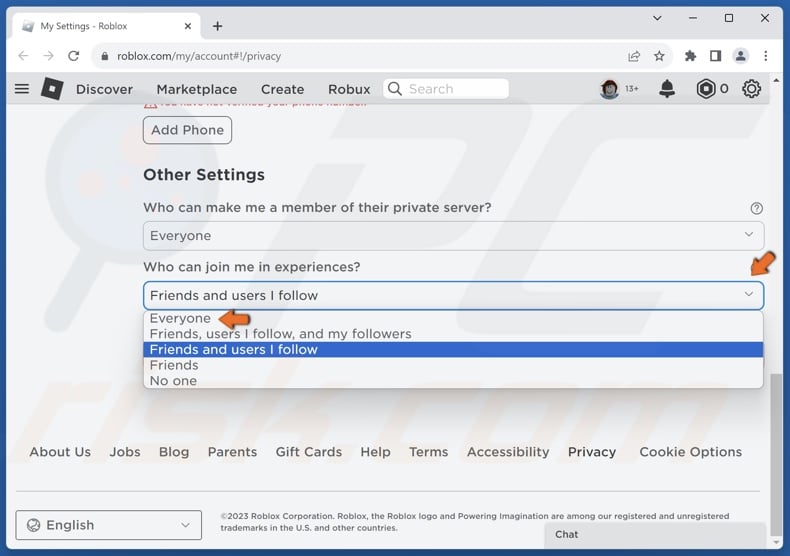790x556 pixels.
Task: Open the Robux page
Action: tap(349, 89)
